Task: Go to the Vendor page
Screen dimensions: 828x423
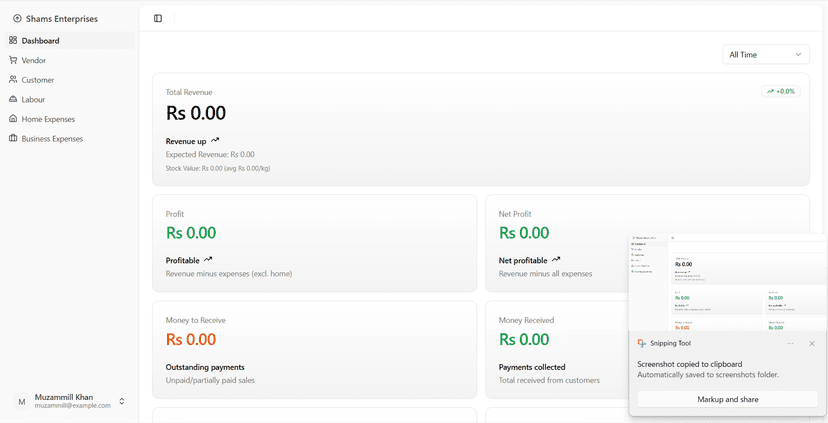Action: (34, 60)
